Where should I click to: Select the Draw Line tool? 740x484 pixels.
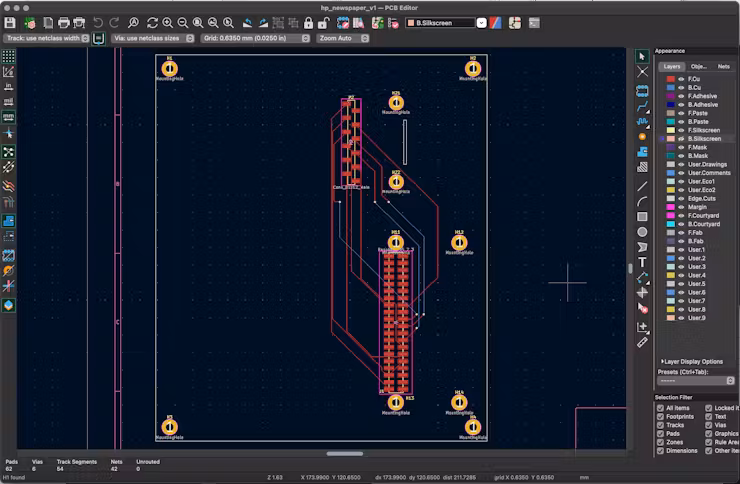click(642, 186)
